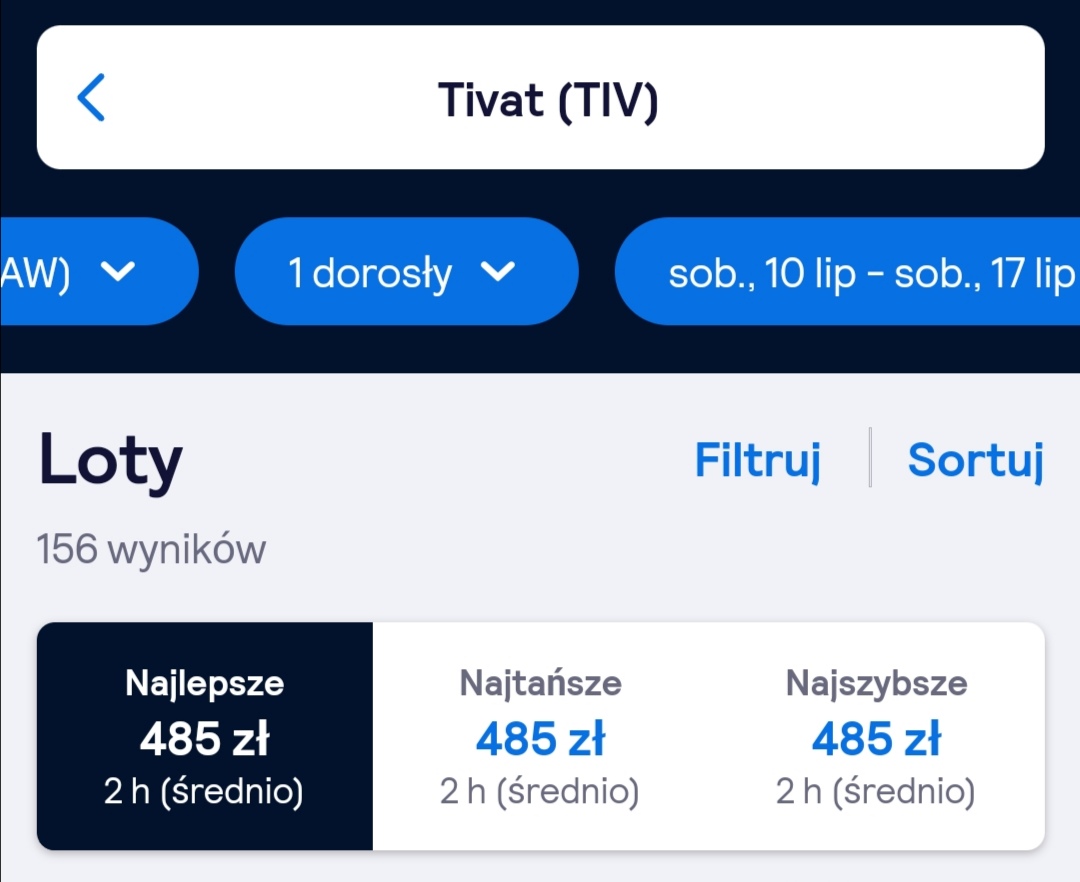Open the "1 dorosły" passengers selector
This screenshot has height=882, width=1080.
(x=406, y=271)
